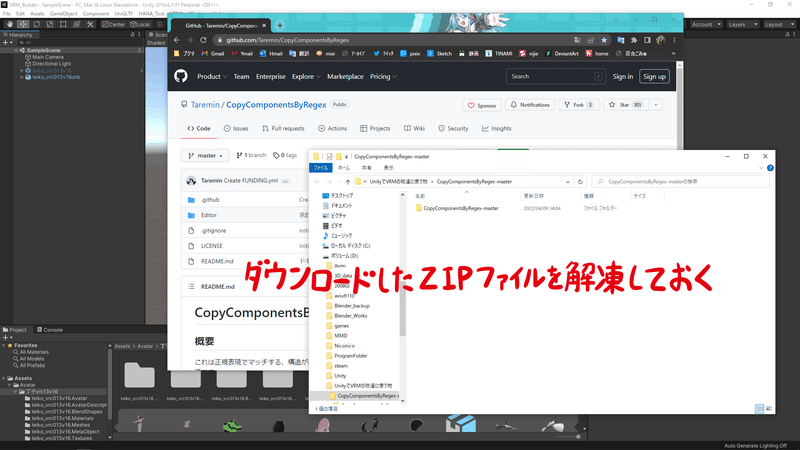Switch to the Console tab in Unity
Image resolution: width=800 pixels, height=450 pixels.
tap(50, 330)
